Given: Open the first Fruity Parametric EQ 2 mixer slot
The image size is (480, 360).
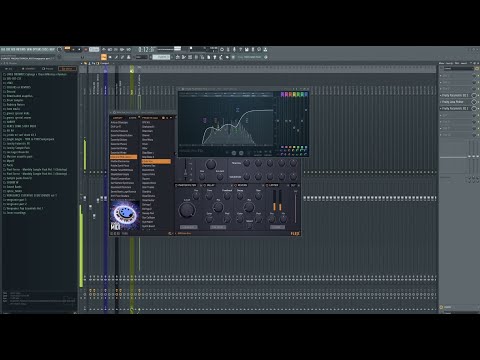Looking at the screenshot, I should point(455,95).
